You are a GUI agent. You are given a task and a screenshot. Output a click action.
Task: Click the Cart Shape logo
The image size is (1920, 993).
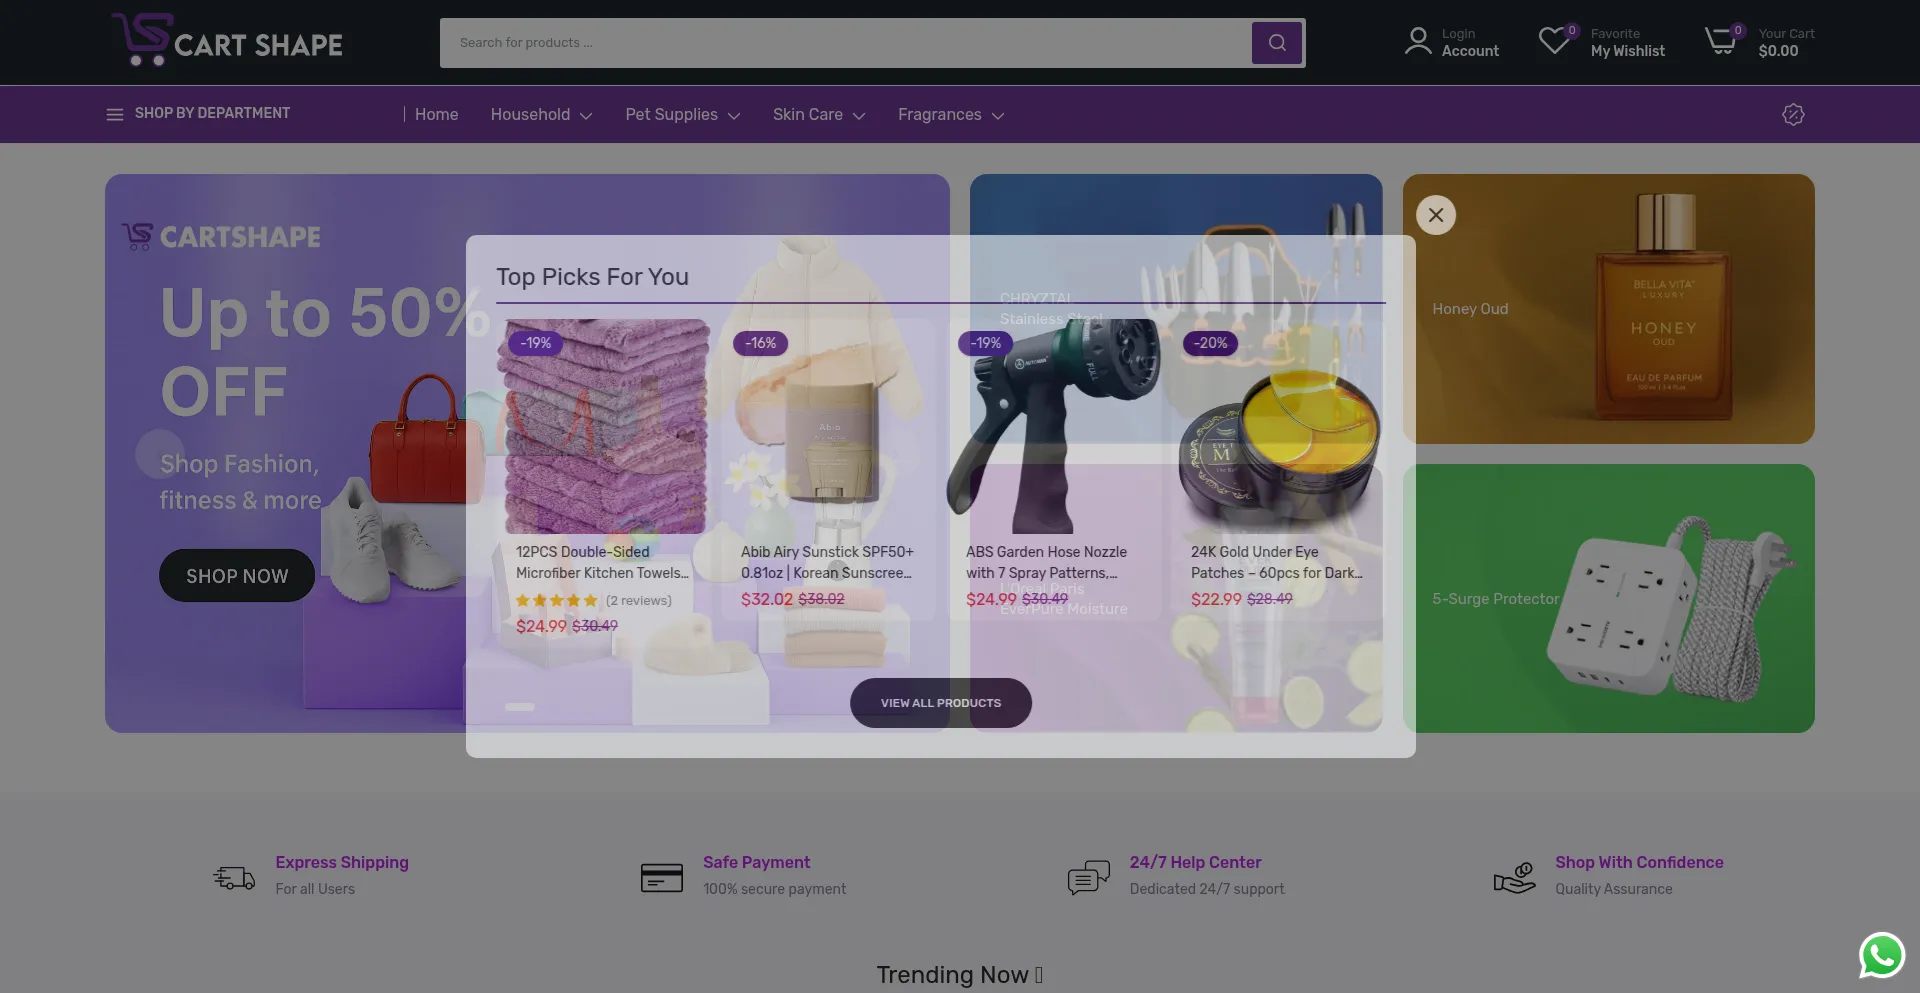[228, 41]
